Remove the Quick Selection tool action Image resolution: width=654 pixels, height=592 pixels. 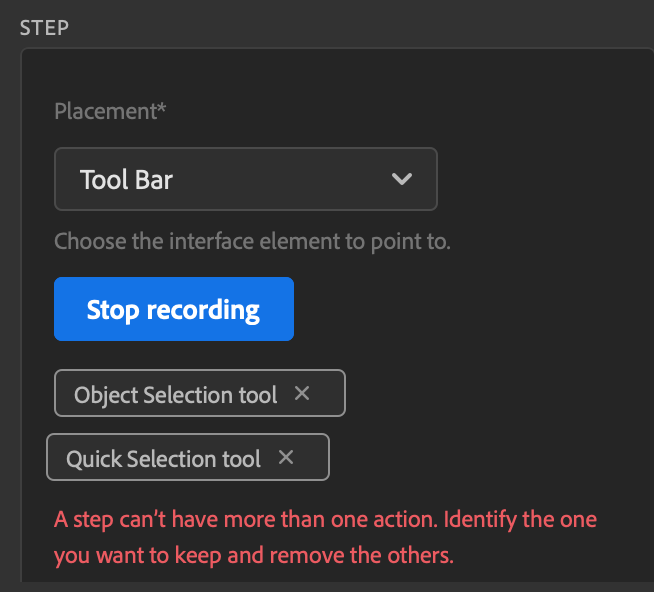click(286, 458)
